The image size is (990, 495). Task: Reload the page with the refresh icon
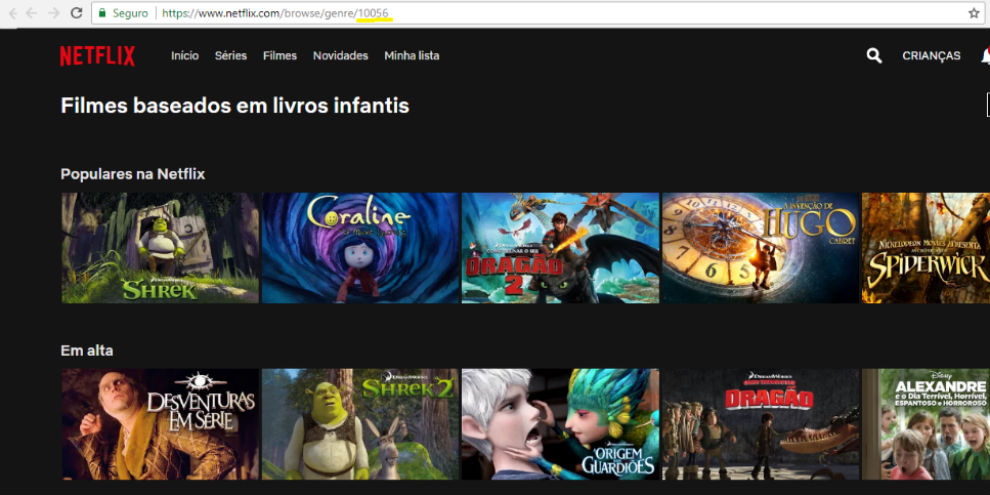[76, 13]
